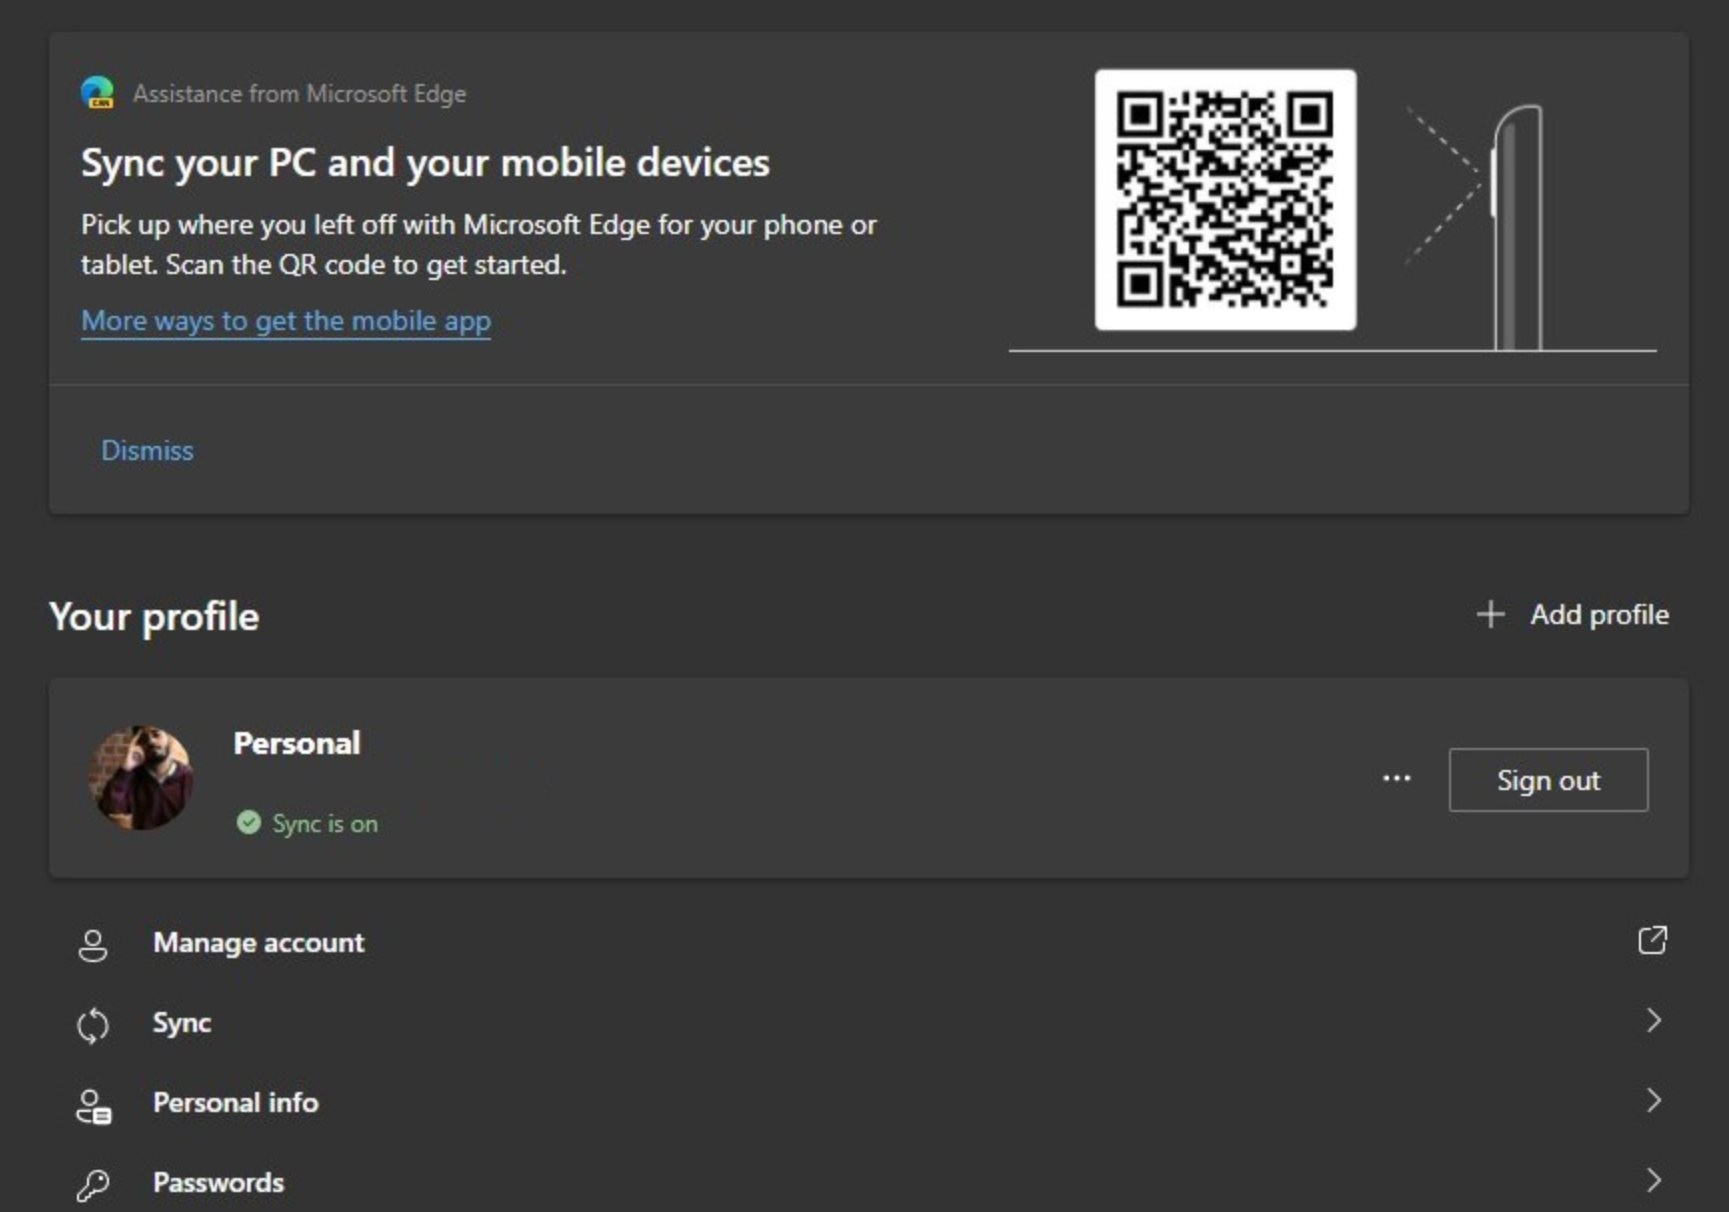Expand Personal info via its chevron
Screen dimensions: 1729x1212
1653,1100
